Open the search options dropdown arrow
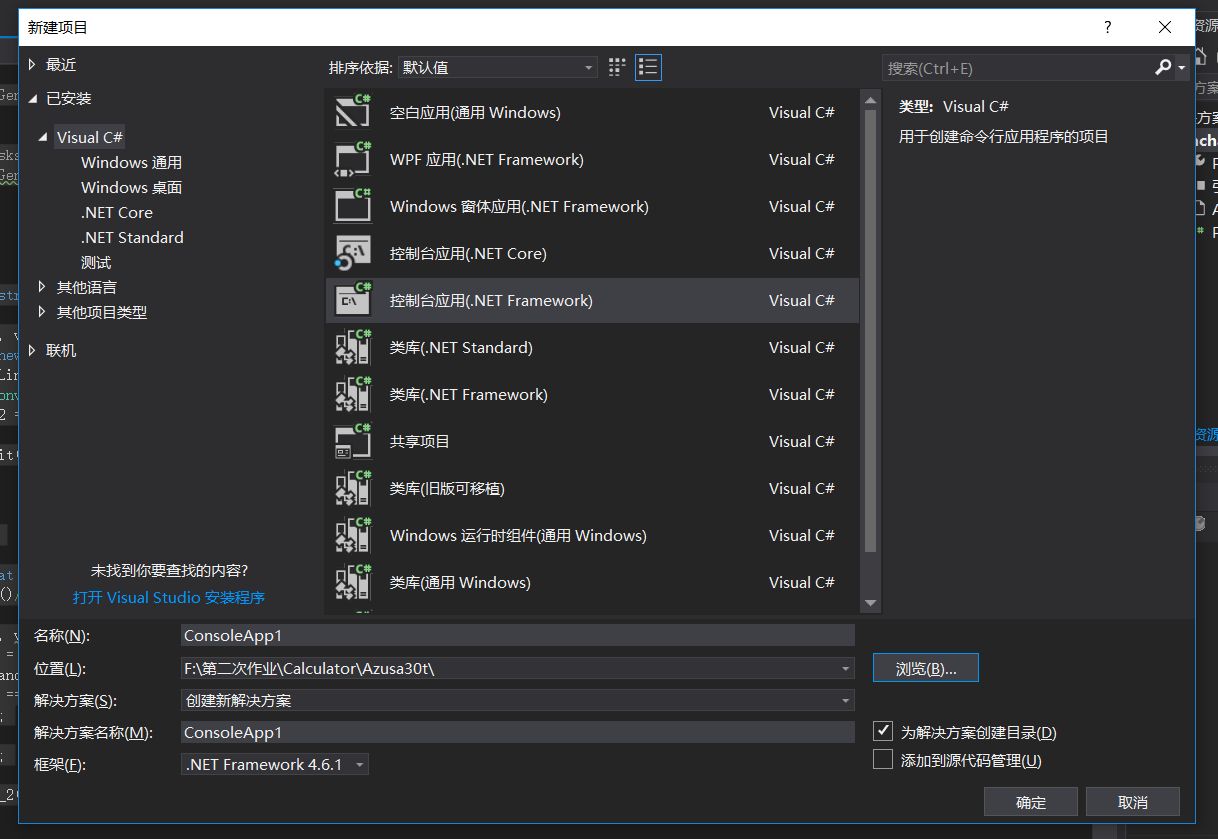Image resolution: width=1218 pixels, height=839 pixels. point(1182,68)
